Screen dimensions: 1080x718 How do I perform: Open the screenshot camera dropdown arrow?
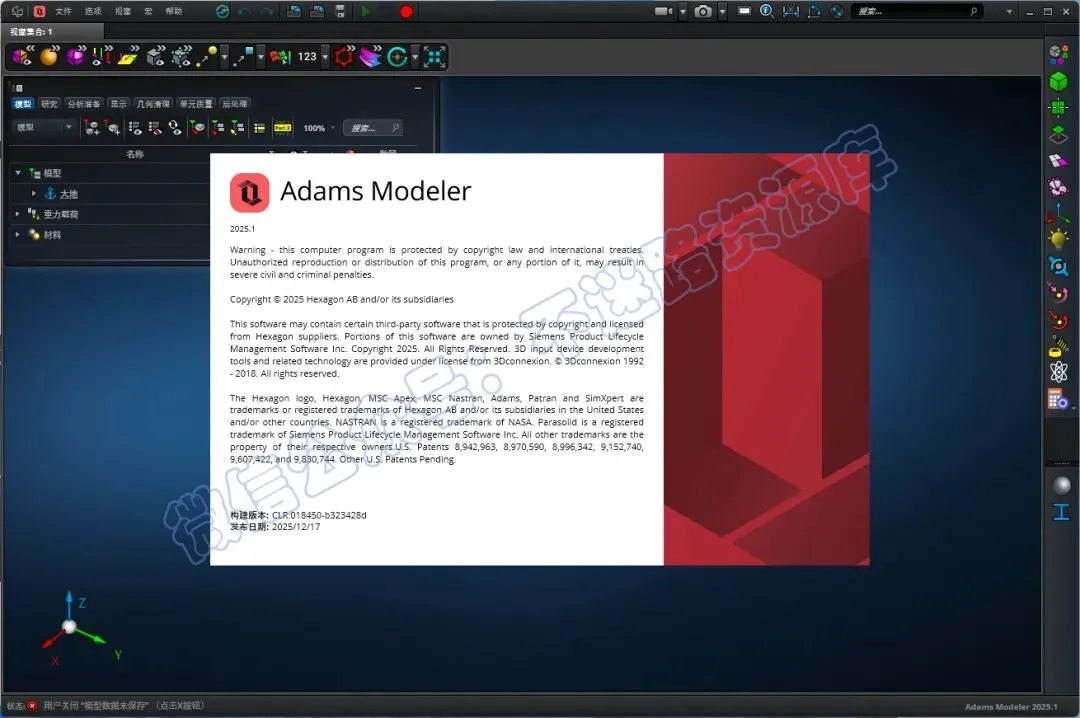723,12
